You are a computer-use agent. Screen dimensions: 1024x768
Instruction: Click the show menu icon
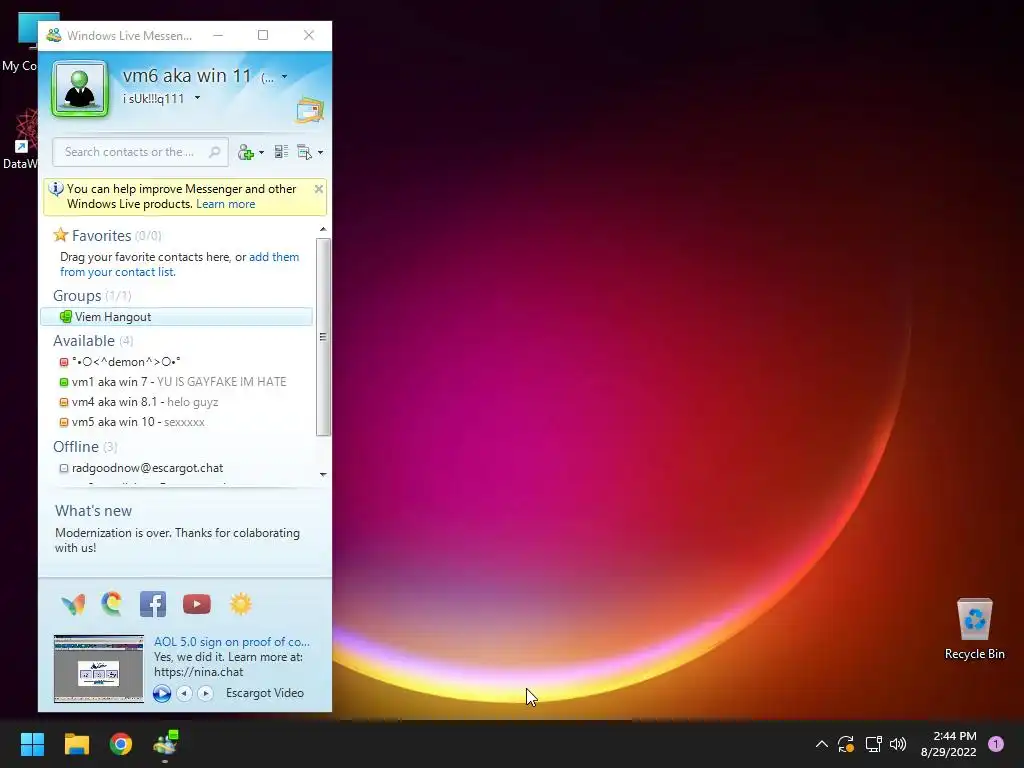[304, 152]
